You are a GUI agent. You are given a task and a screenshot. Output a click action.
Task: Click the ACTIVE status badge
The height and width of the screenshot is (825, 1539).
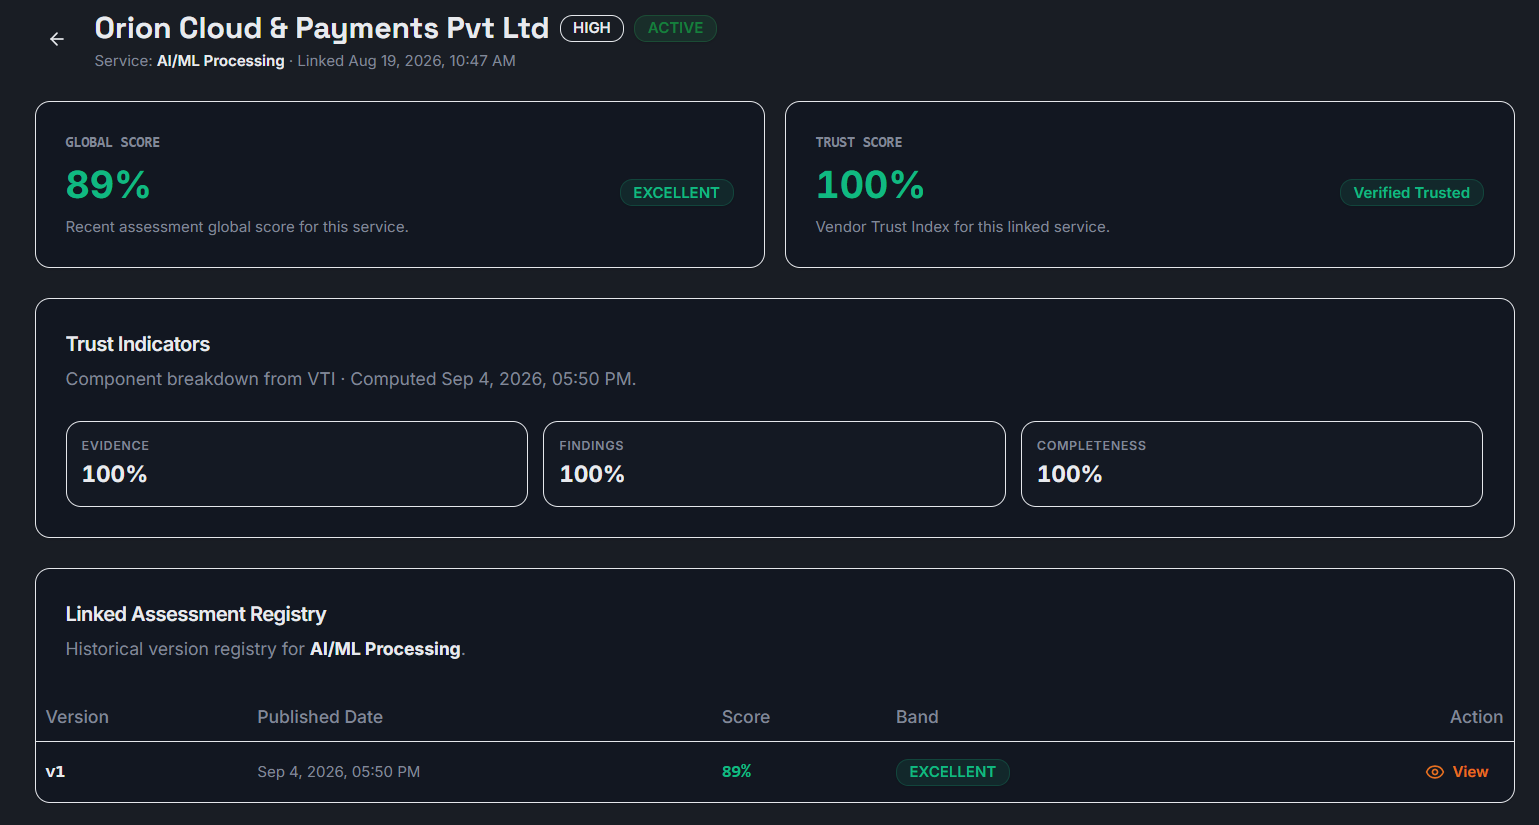(675, 28)
